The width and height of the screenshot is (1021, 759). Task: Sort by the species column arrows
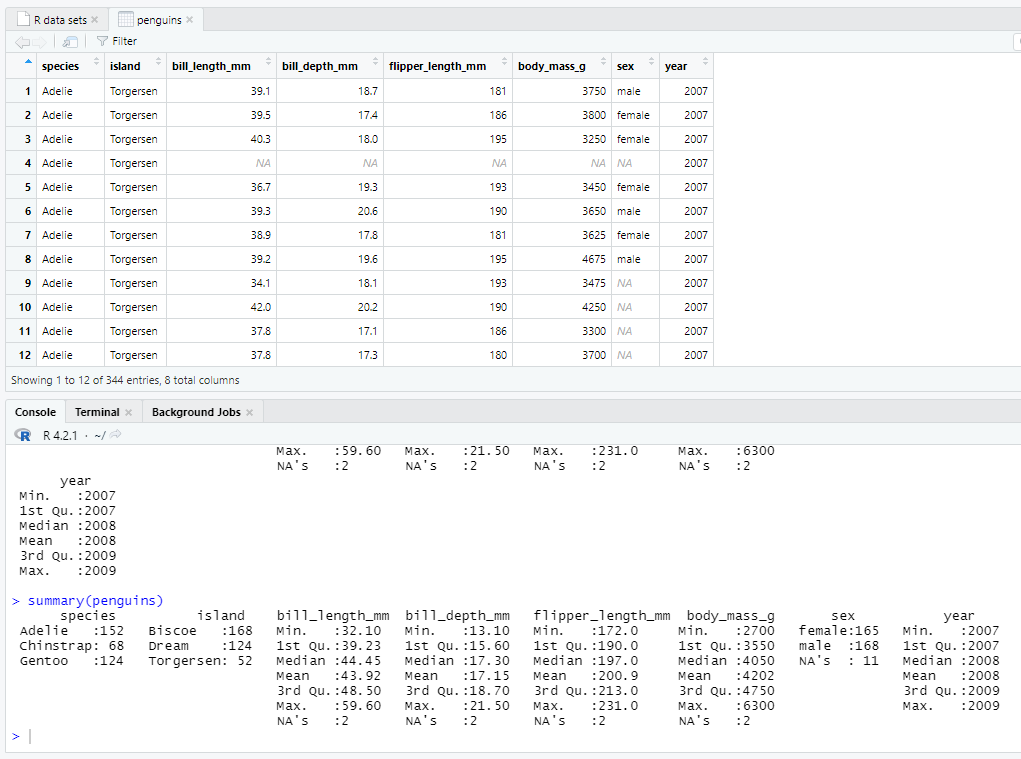96,62
